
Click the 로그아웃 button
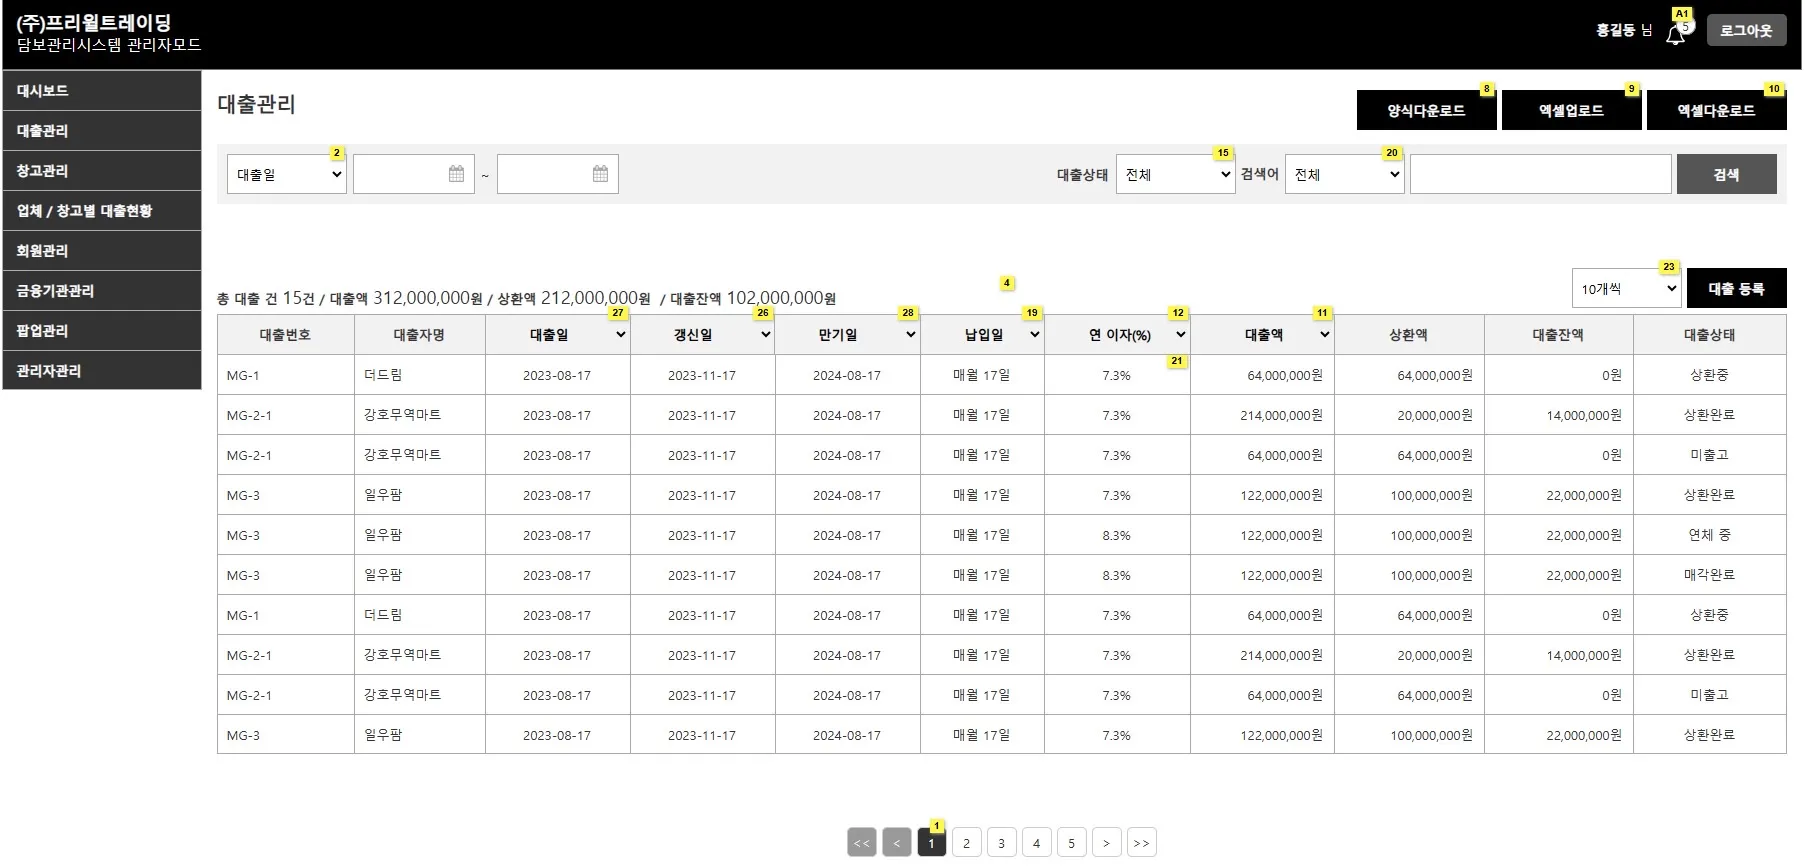1746,31
